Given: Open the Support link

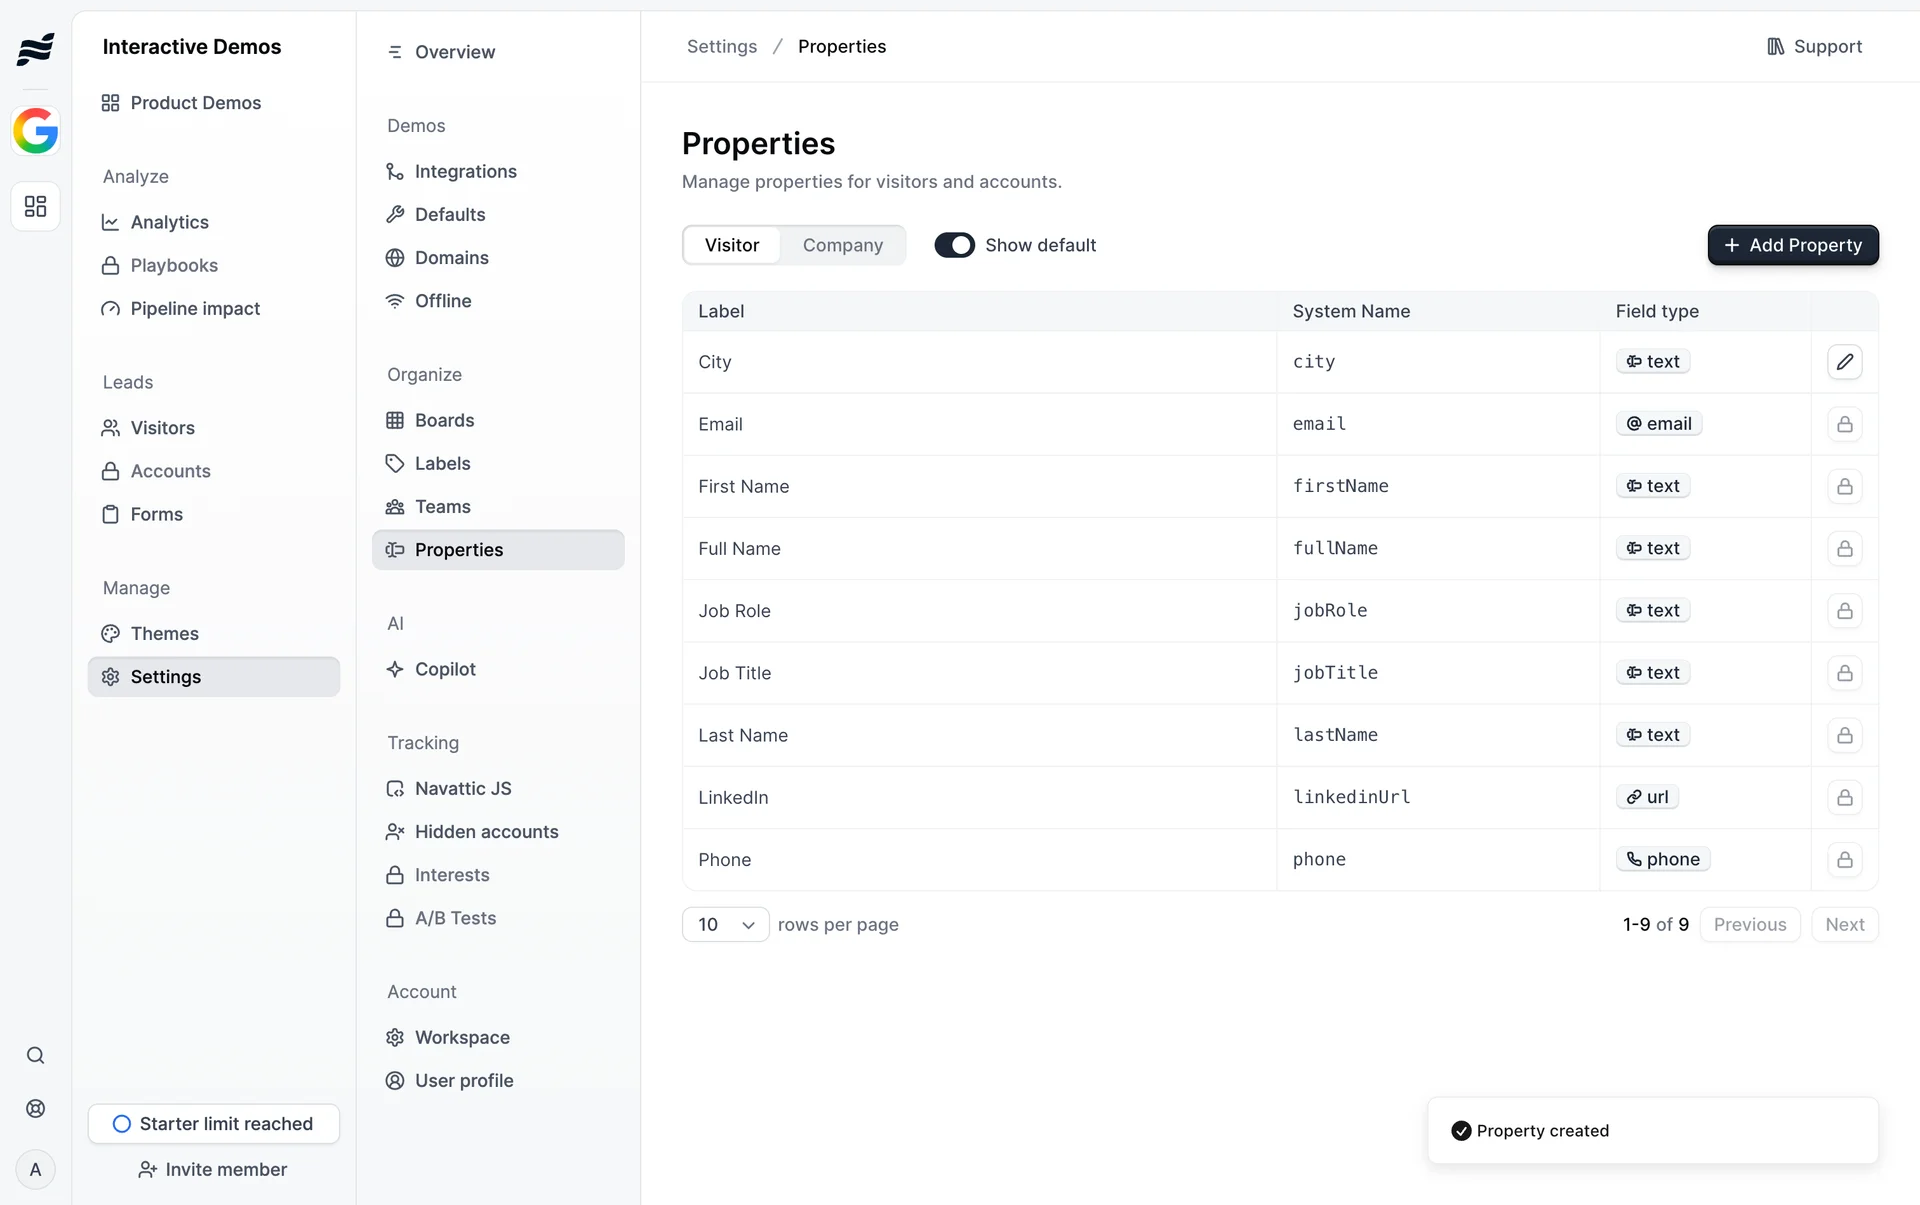Looking at the screenshot, I should coord(1814,47).
